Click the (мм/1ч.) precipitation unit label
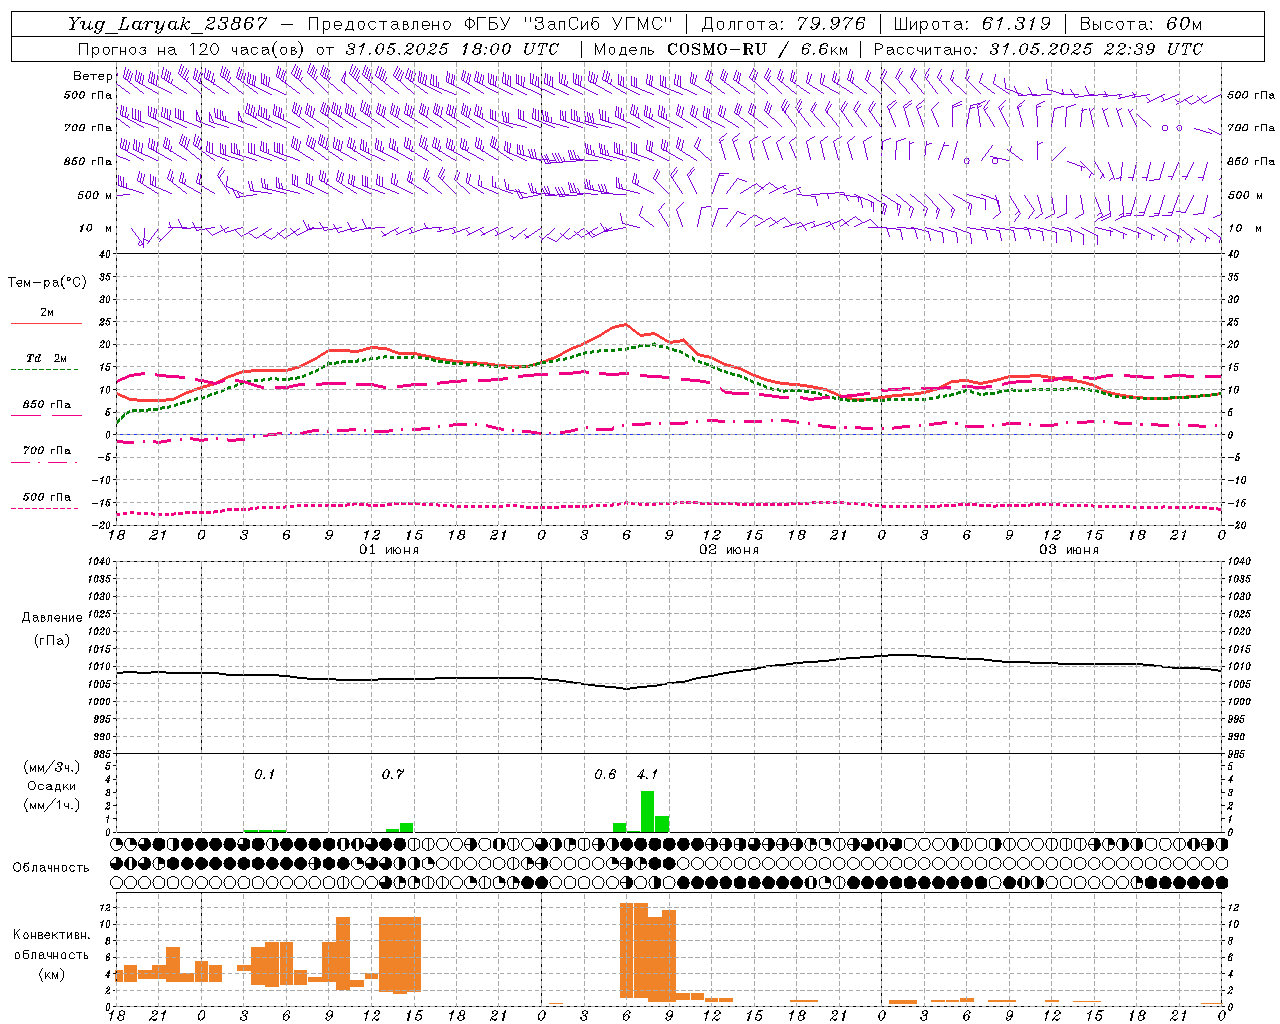The image size is (1280, 1024). (51, 805)
